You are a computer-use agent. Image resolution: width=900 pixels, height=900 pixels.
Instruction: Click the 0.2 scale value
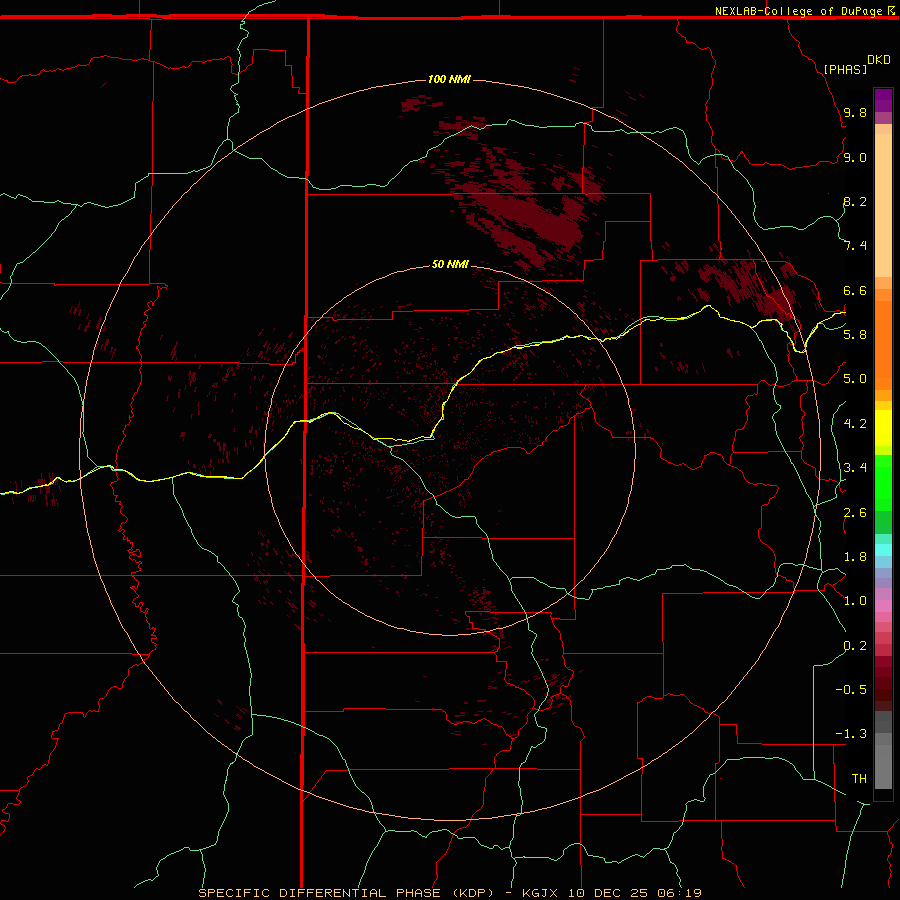click(x=855, y=645)
